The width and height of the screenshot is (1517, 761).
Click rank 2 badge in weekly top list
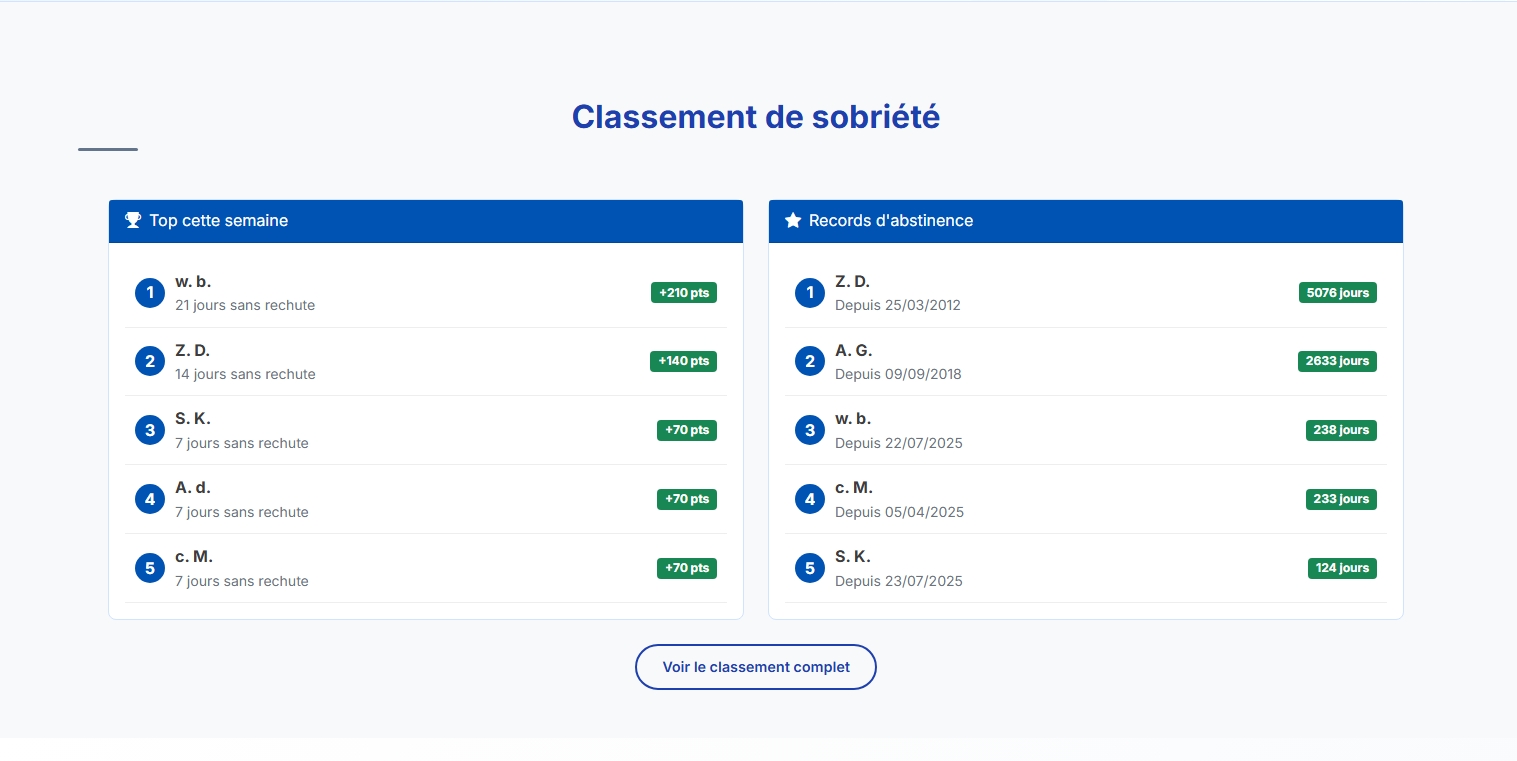[150, 361]
